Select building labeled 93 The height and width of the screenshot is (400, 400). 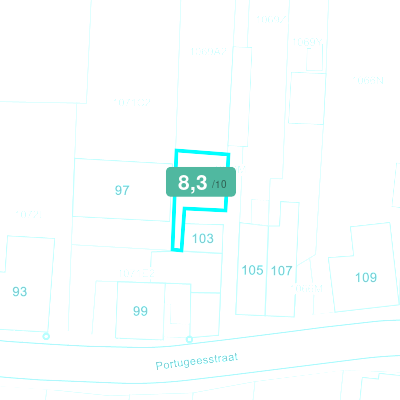pyautogui.click(x=20, y=292)
